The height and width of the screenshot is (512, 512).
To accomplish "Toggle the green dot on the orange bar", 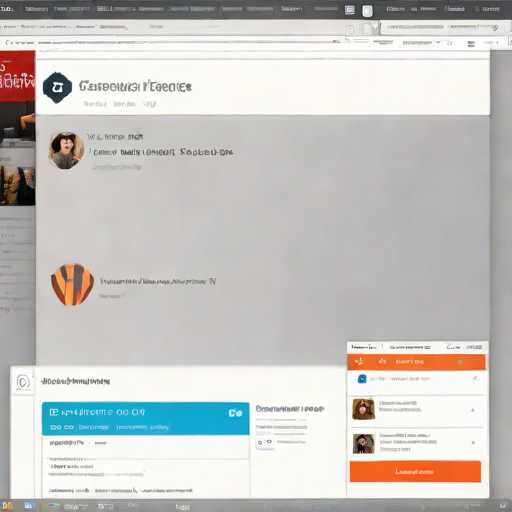I will (x=460, y=362).
